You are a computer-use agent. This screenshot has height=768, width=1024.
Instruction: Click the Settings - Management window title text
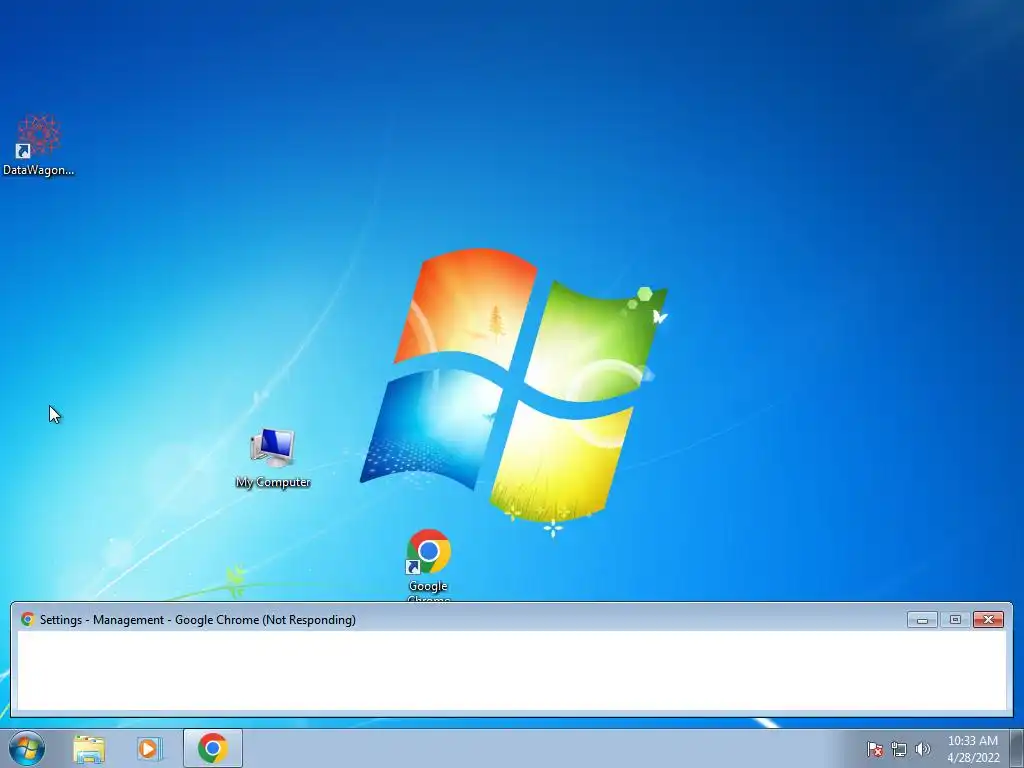point(198,620)
